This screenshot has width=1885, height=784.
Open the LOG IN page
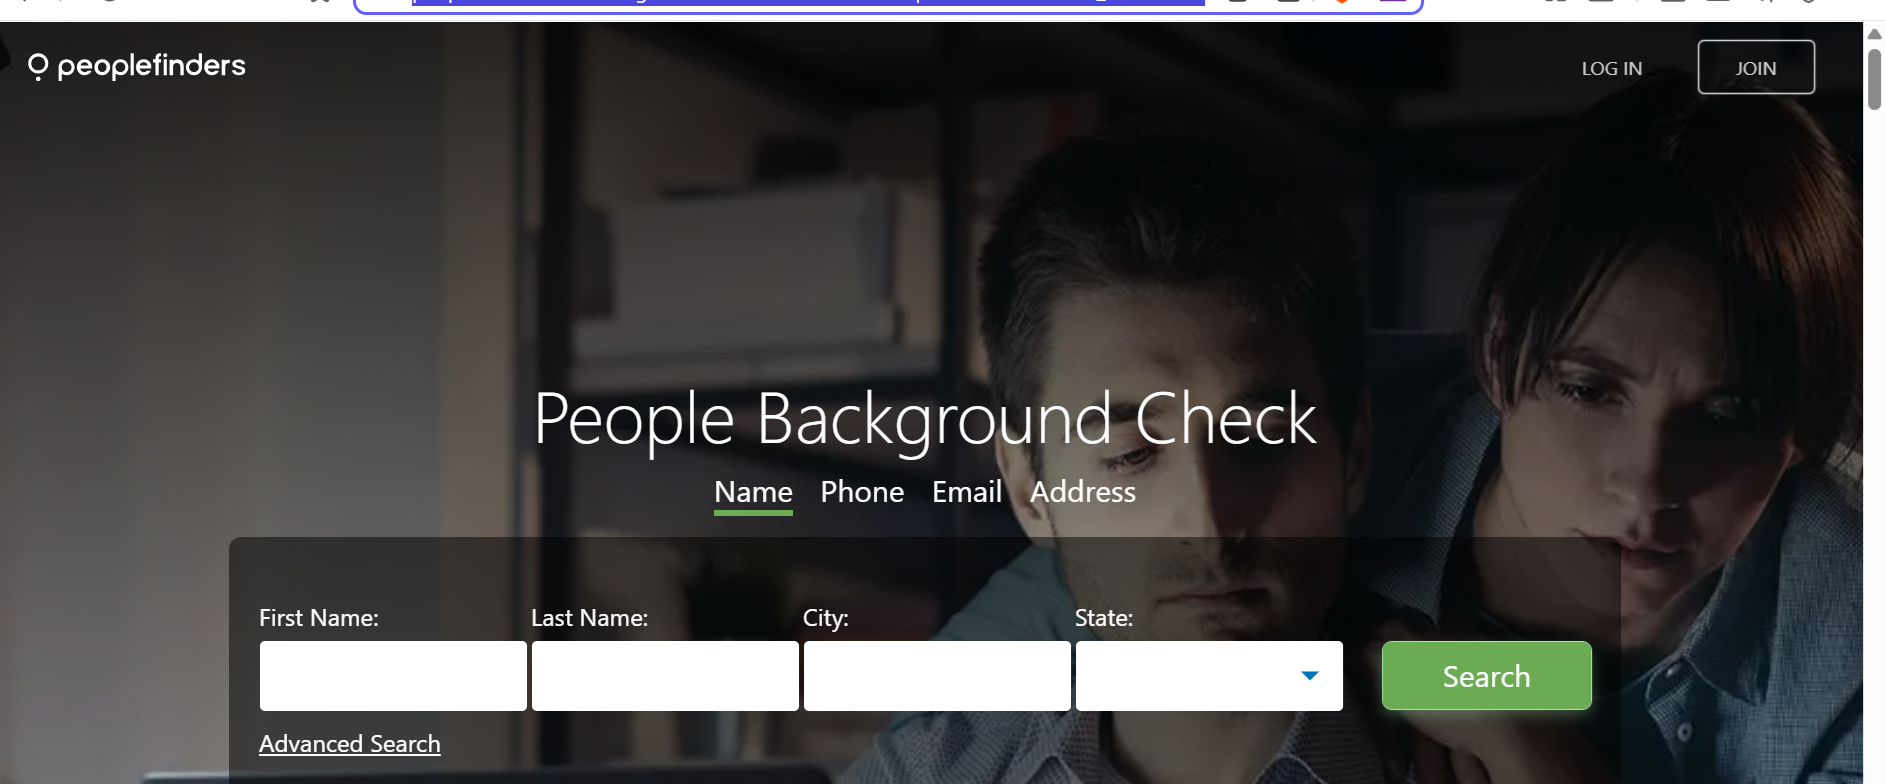[x=1611, y=68]
